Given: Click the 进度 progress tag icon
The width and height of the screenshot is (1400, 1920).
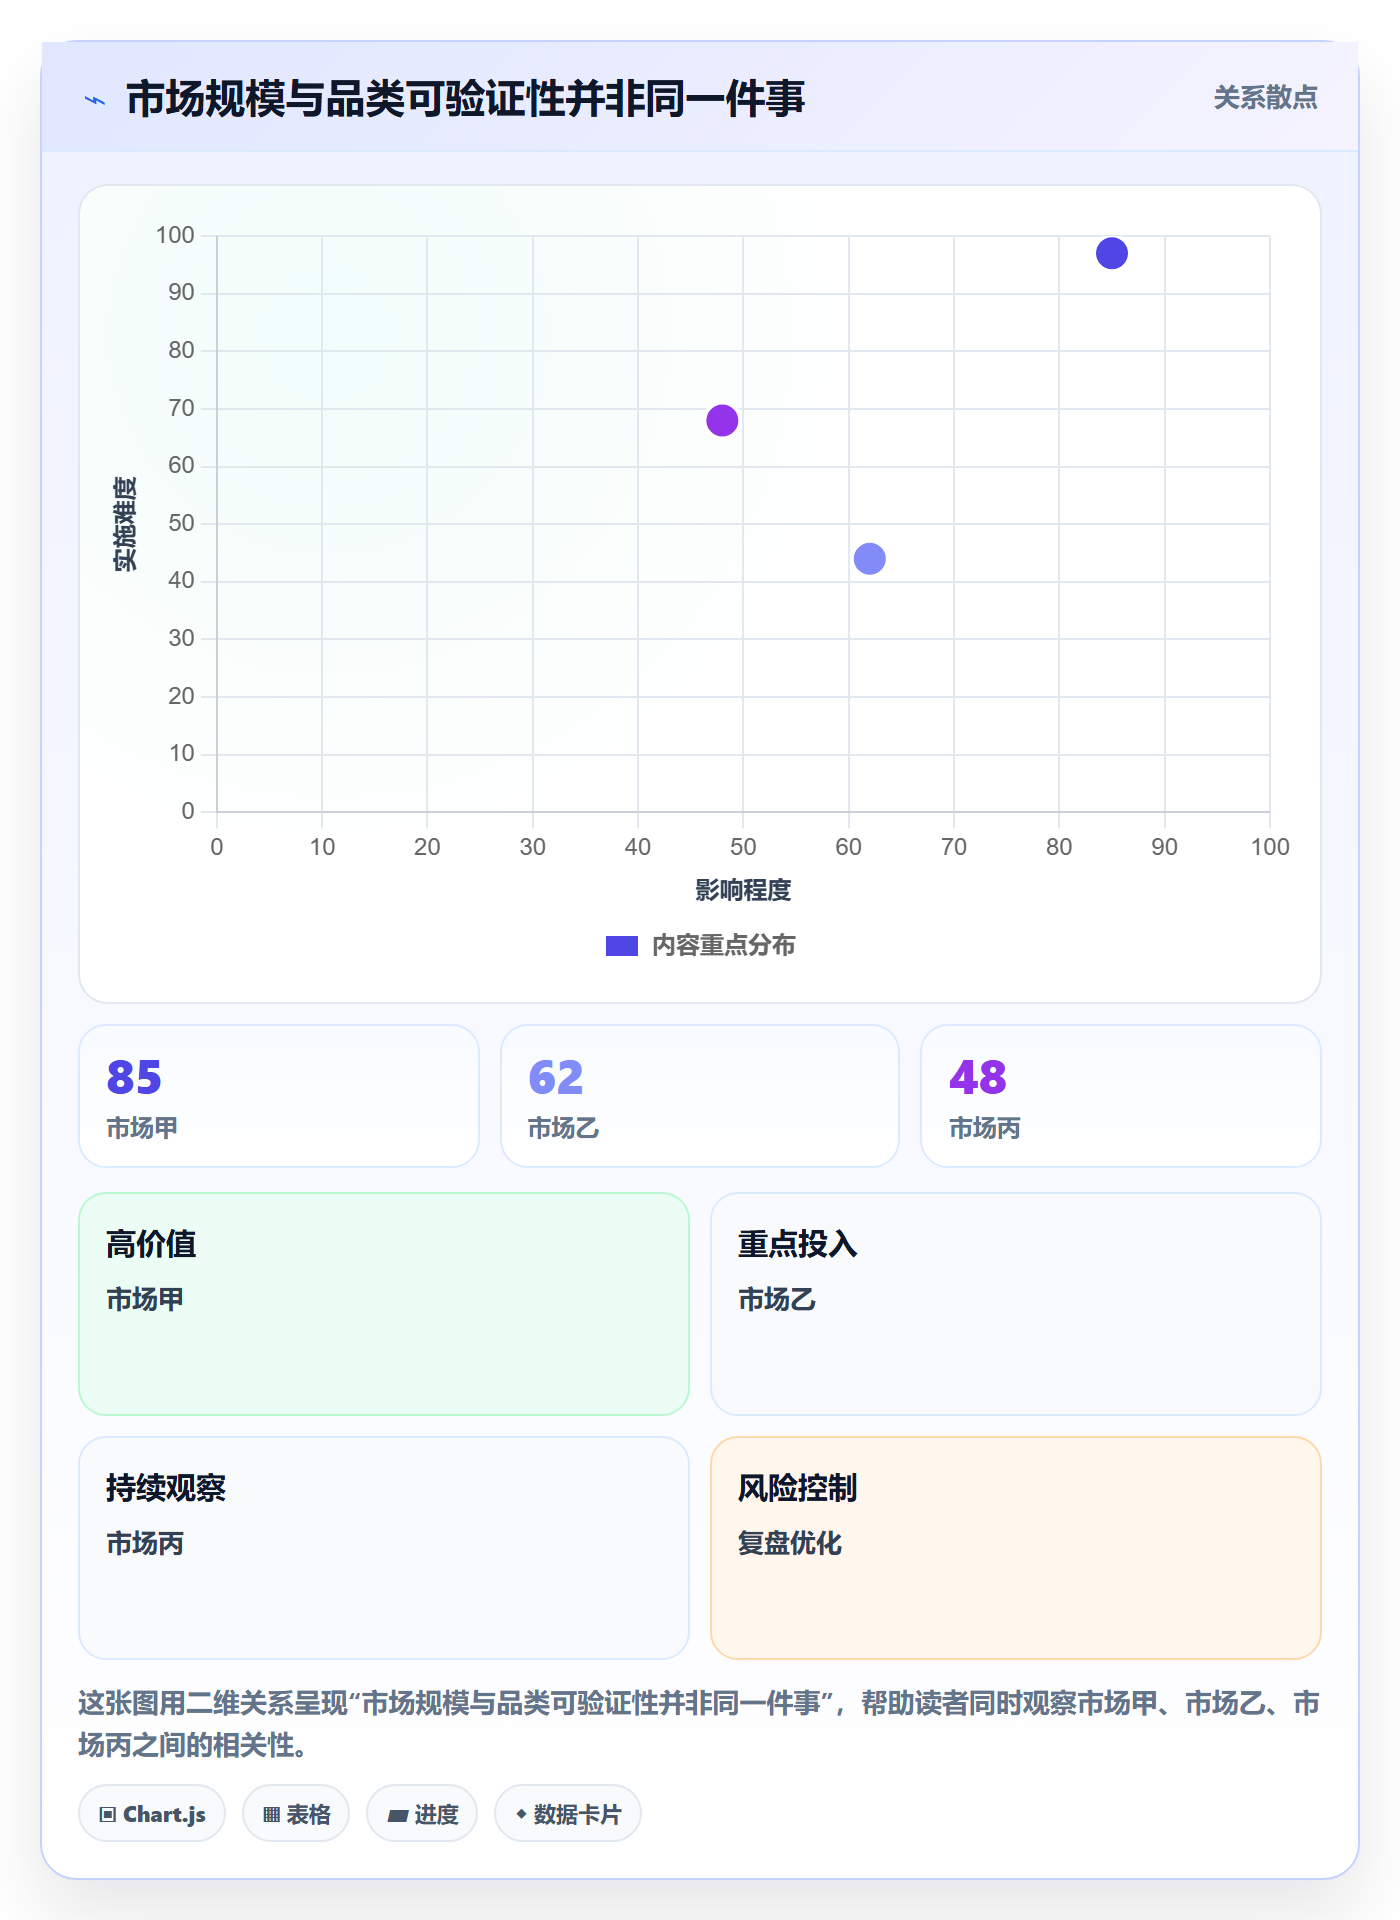Looking at the screenshot, I should (398, 1815).
